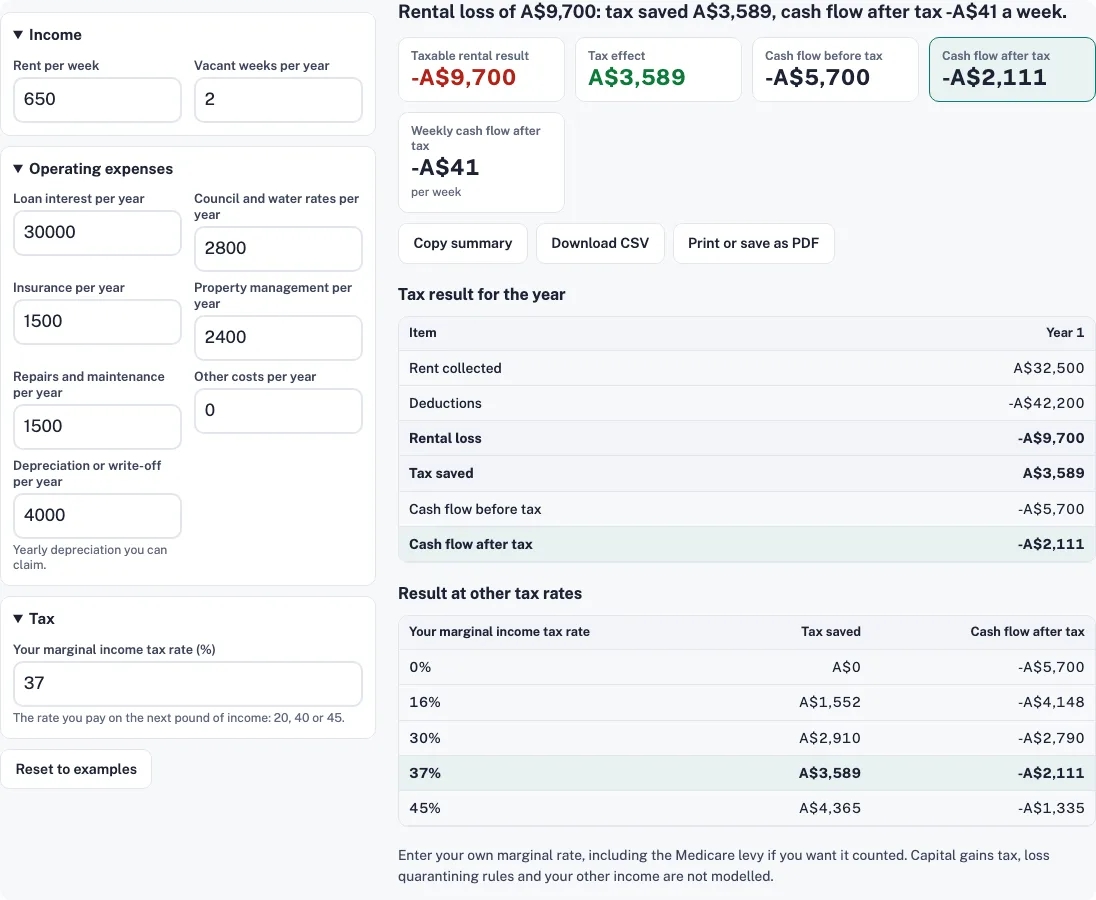
Task: Click the Reset to examples button
Action: [76, 769]
